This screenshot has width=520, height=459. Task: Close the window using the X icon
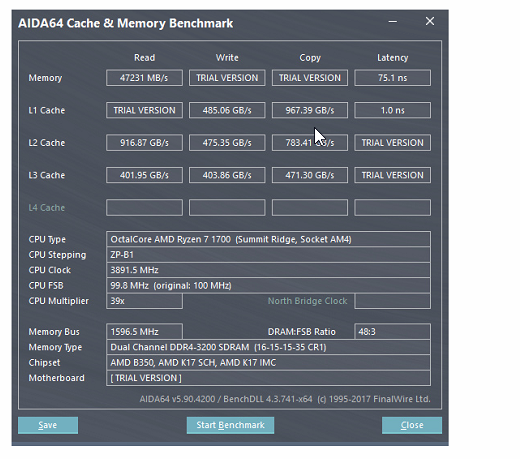click(x=430, y=21)
